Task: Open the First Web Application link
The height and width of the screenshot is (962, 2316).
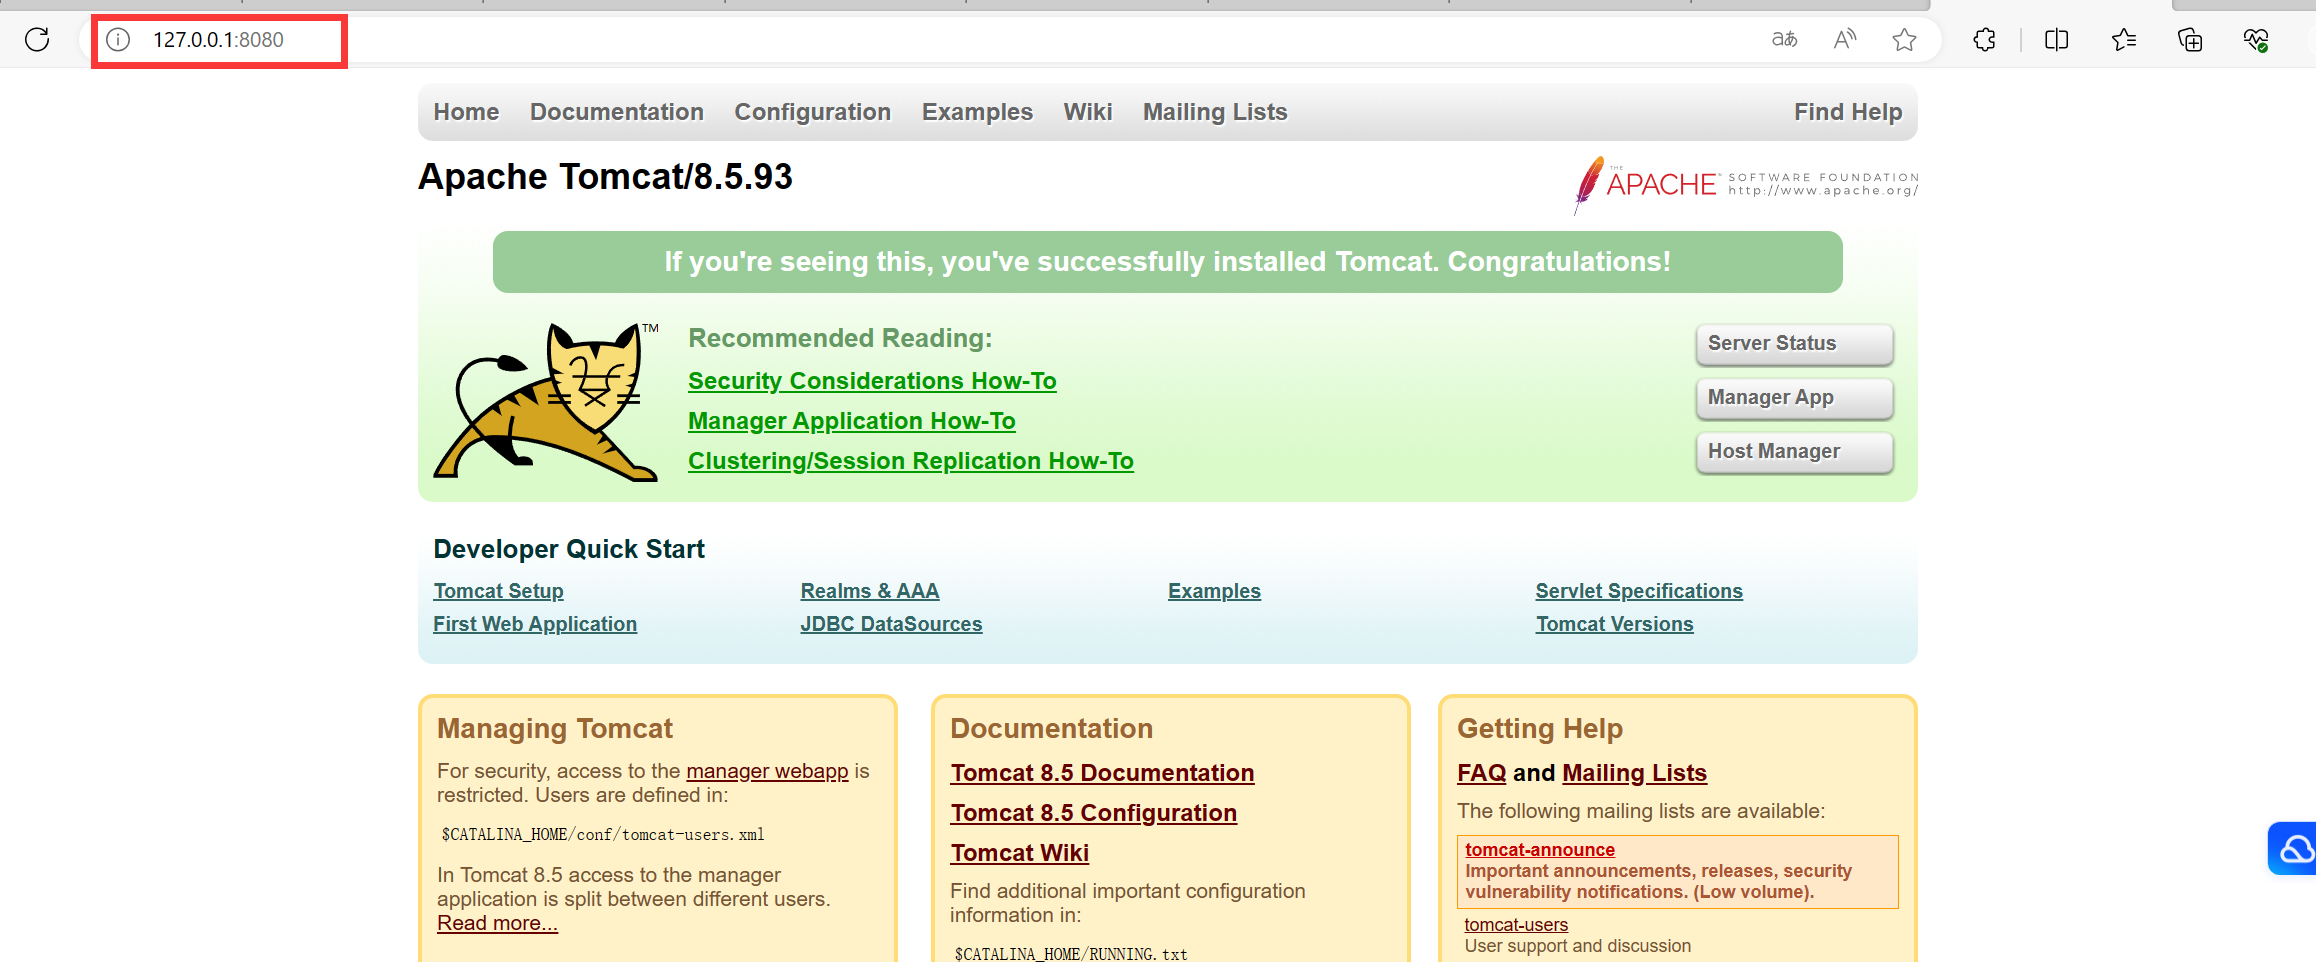Action: 535,624
